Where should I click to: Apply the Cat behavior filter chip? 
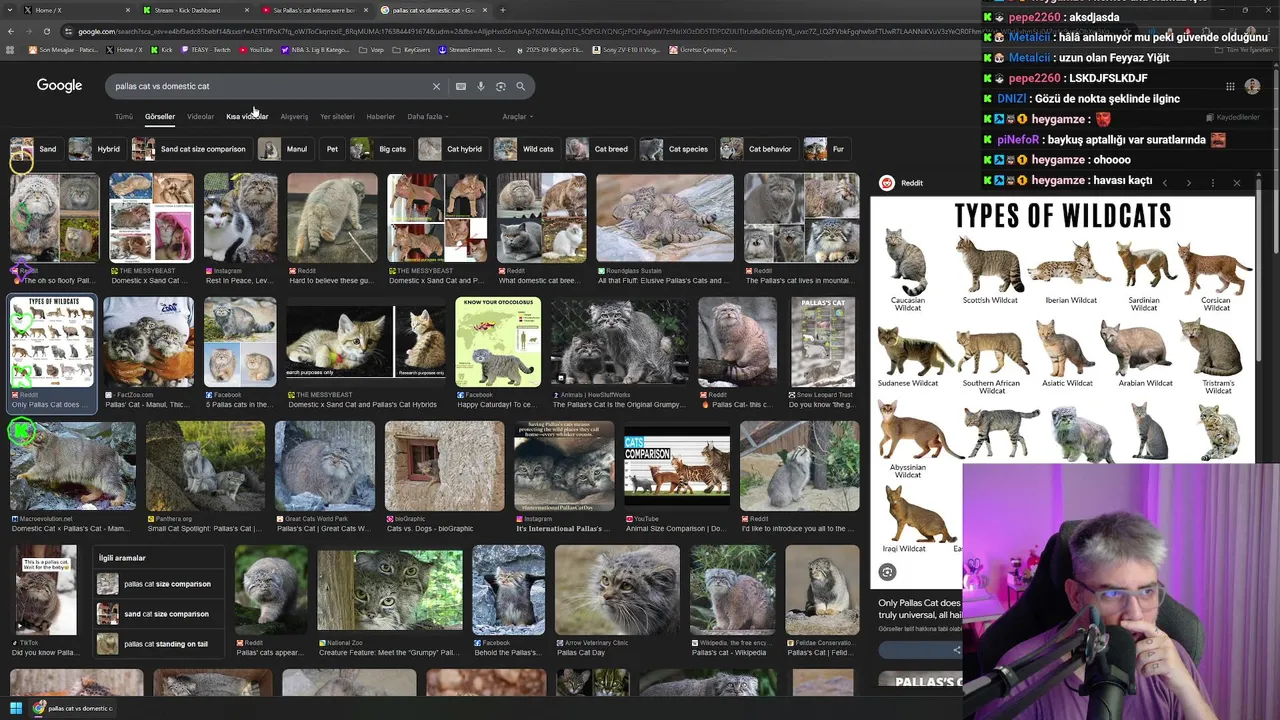[757, 149]
